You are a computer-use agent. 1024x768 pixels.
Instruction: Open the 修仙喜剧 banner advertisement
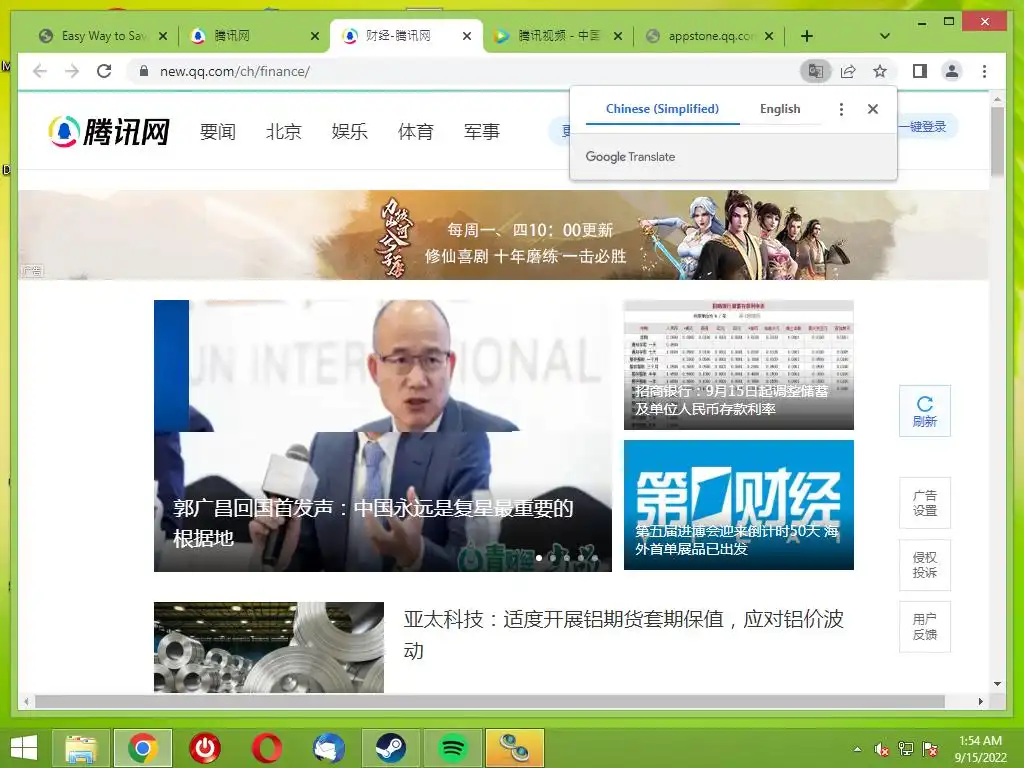503,235
